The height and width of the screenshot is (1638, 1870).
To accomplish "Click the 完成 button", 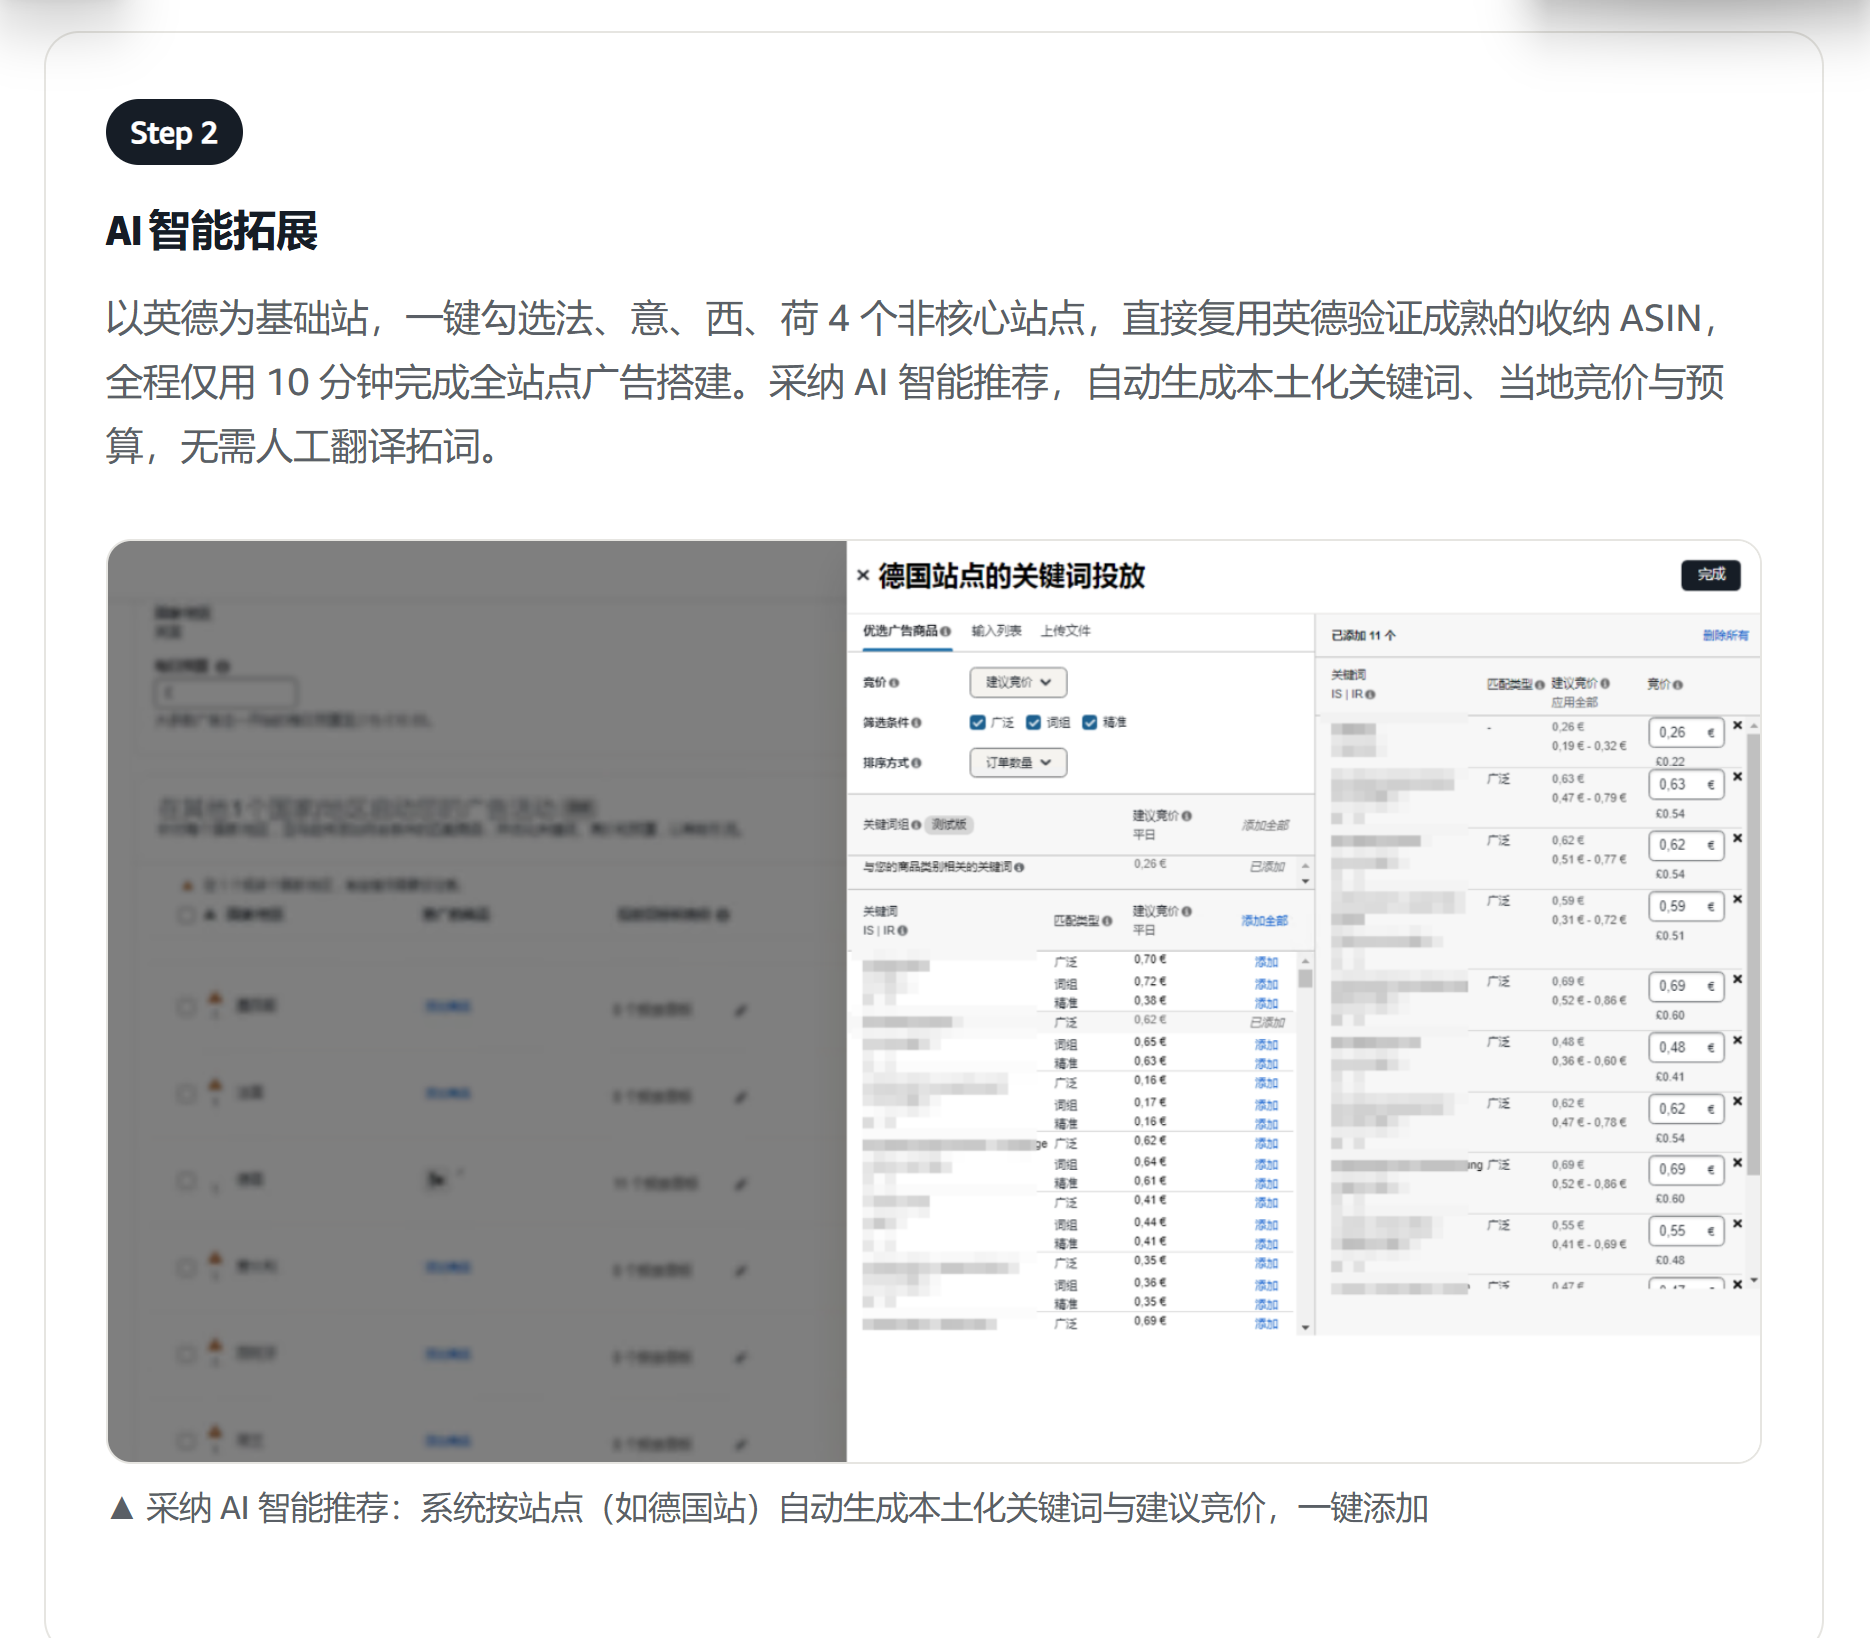I will [x=1710, y=574].
